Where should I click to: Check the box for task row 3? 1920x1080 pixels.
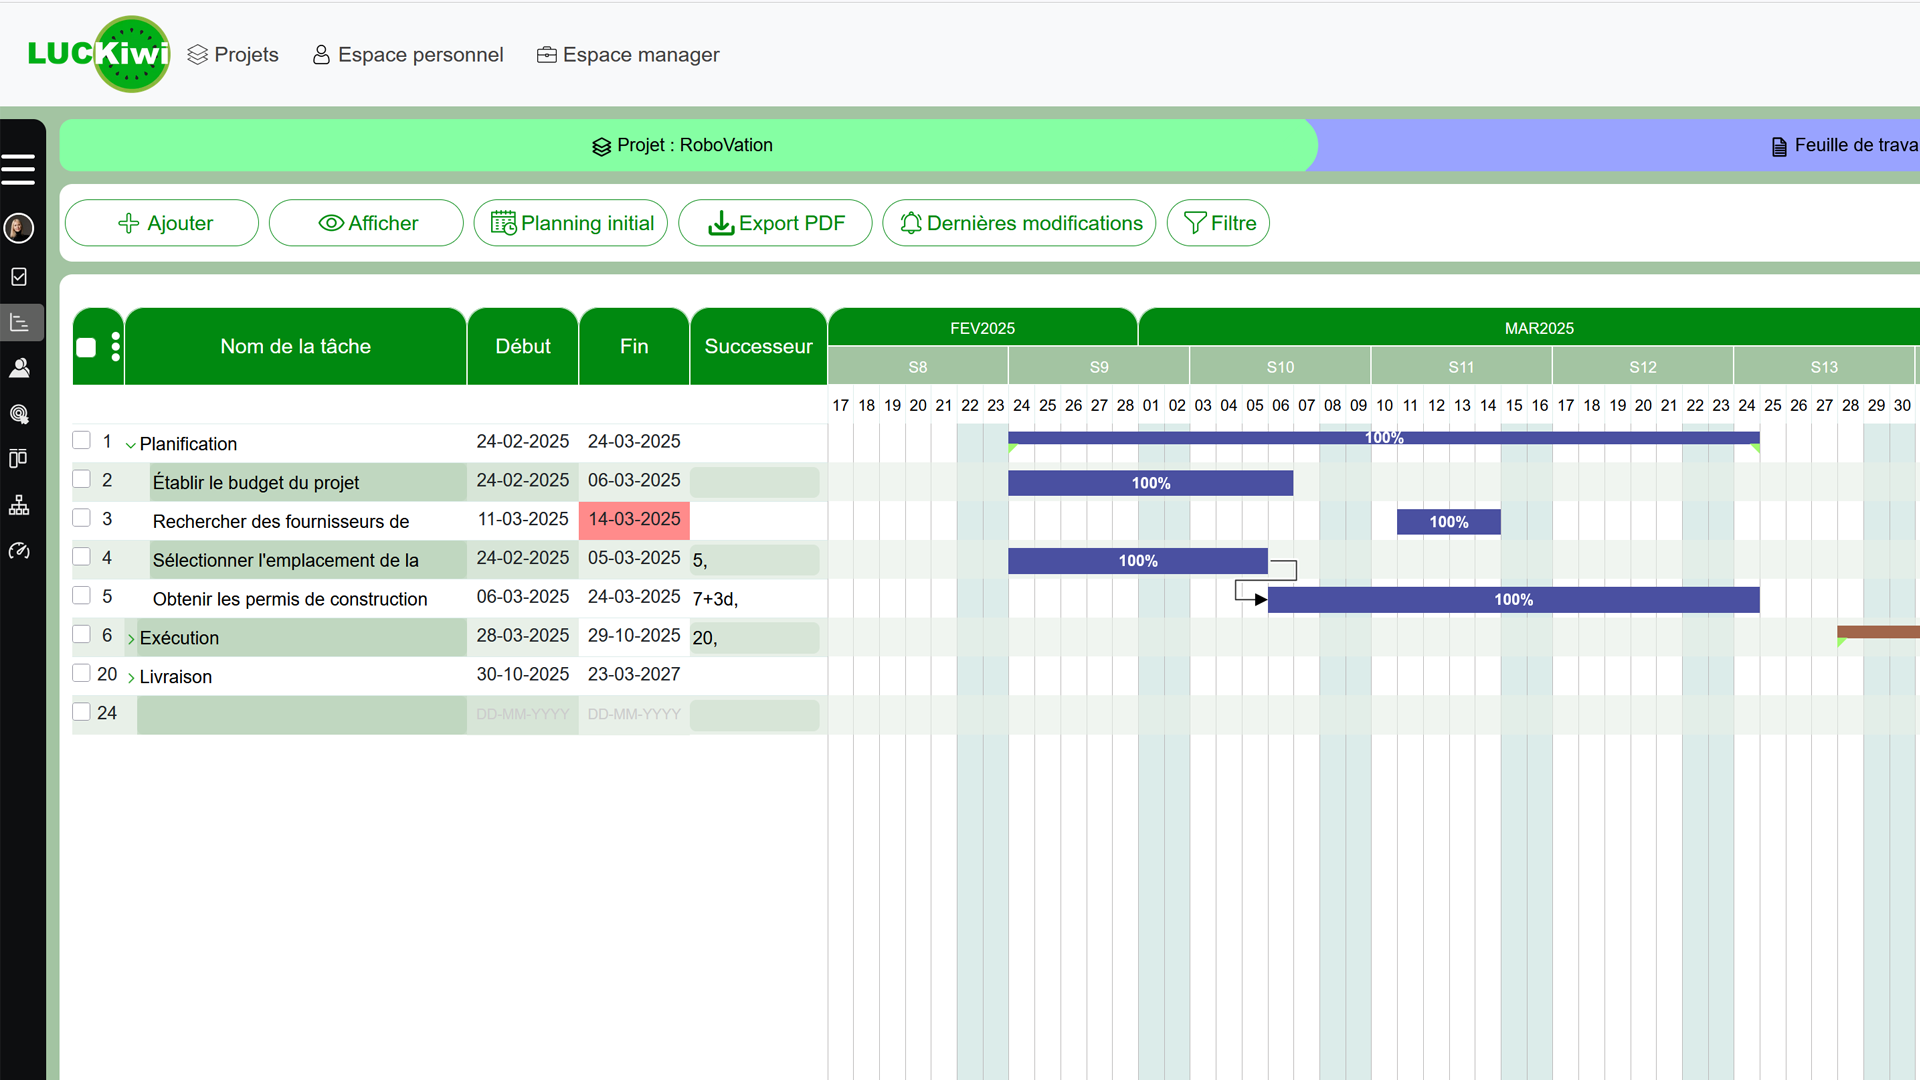click(x=82, y=518)
